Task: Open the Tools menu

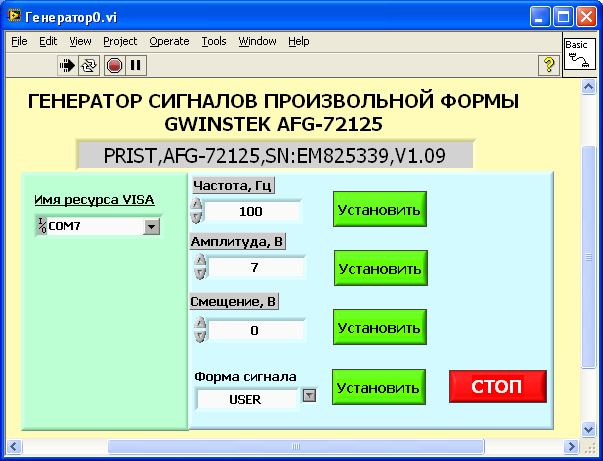Action: point(214,41)
